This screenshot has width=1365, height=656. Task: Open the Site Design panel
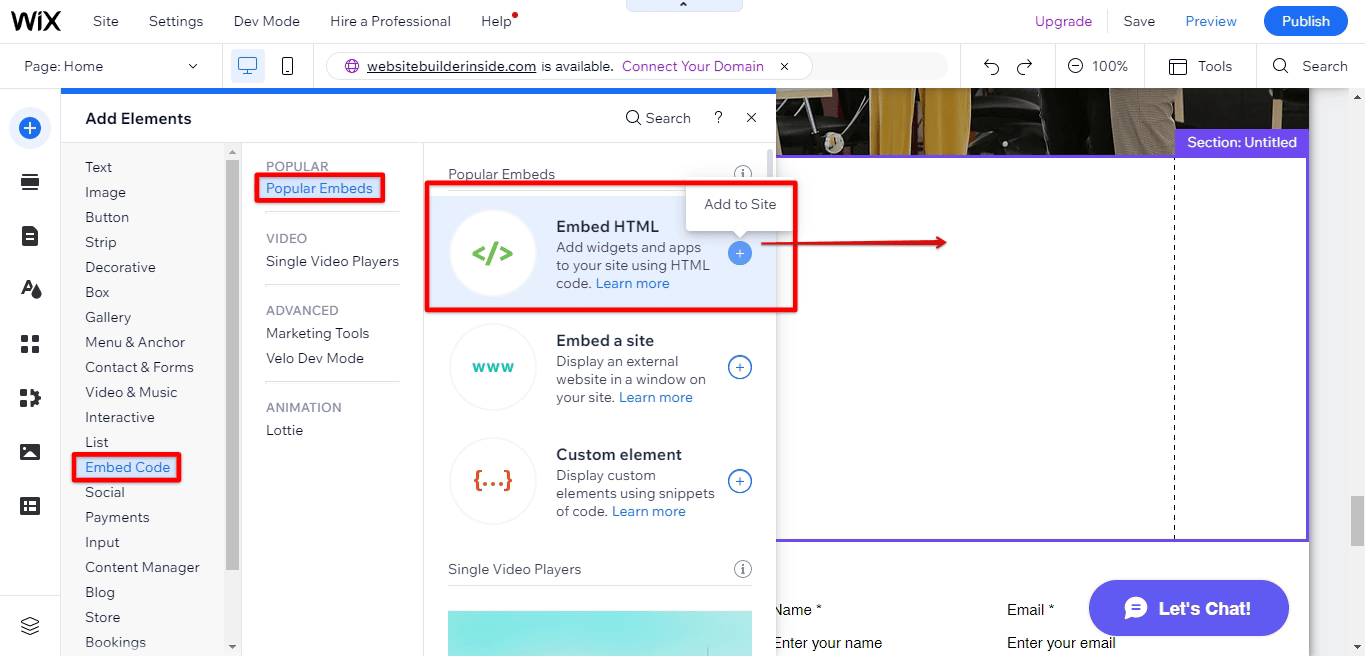point(30,289)
